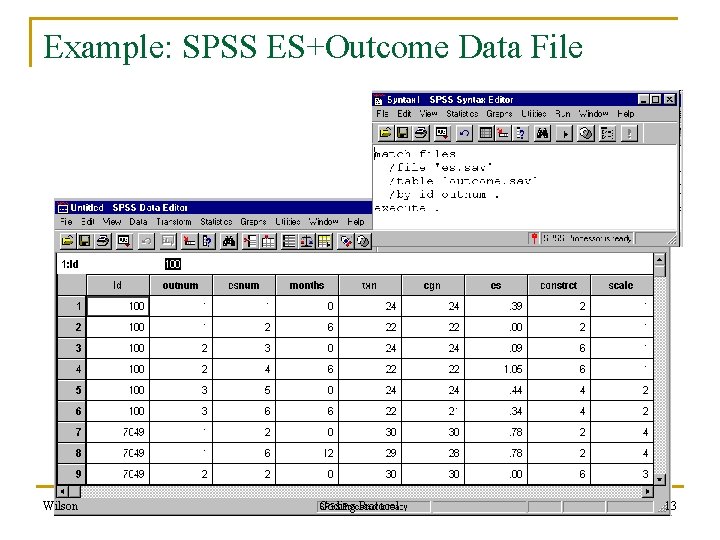Open Utilities menu in Syntax Editor
Image resolution: width=720 pixels, height=540 pixels.
click(534, 113)
